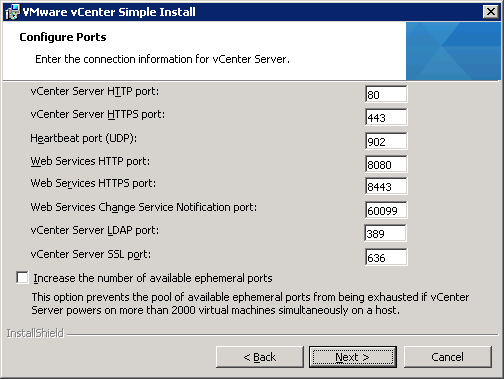Viewport: 504px width, 379px height.
Task: Click the VMware installer icon in title bar
Action: pyautogui.click(x=12, y=12)
